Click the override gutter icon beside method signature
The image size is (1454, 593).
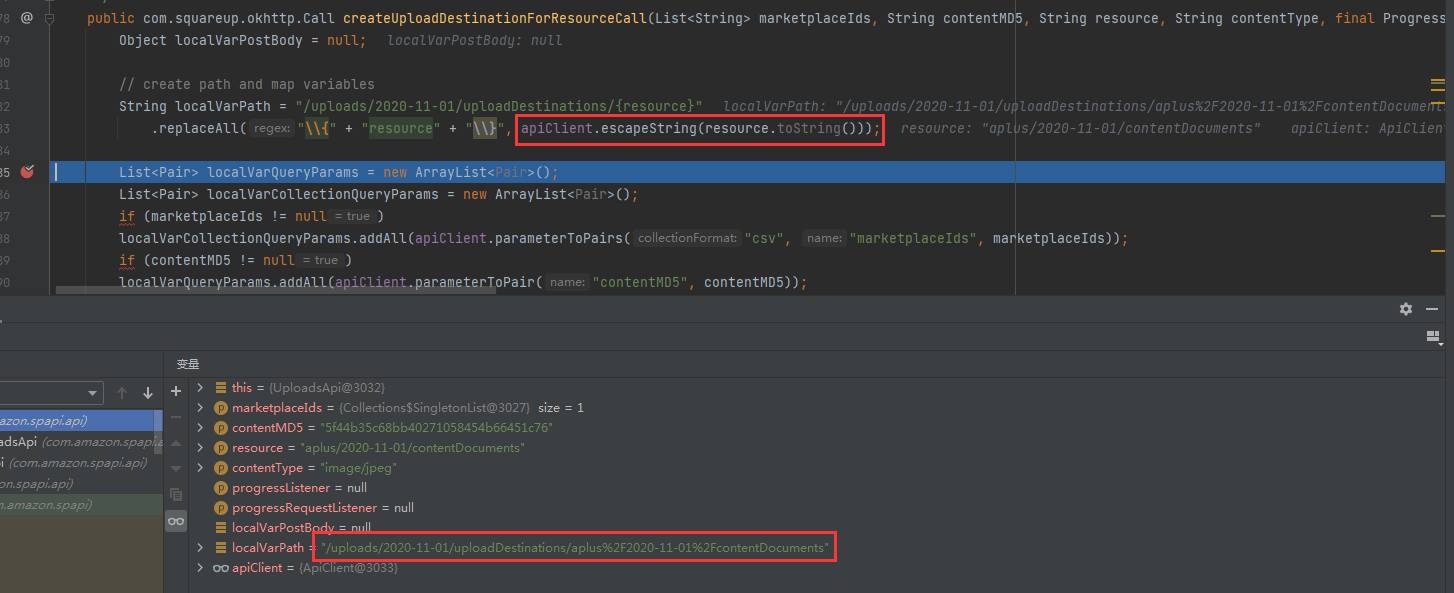coord(27,18)
